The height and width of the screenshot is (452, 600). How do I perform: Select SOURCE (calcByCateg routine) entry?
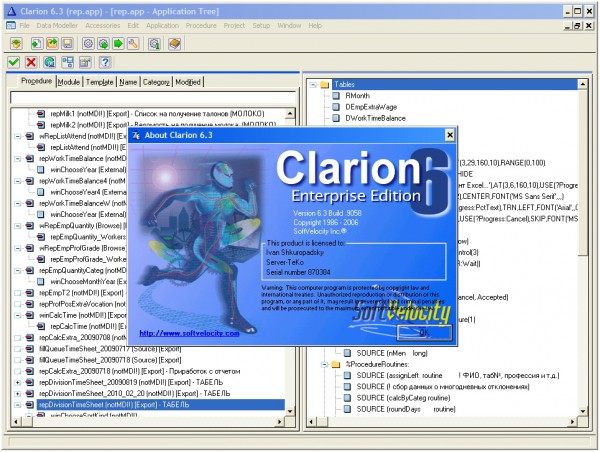click(403, 398)
